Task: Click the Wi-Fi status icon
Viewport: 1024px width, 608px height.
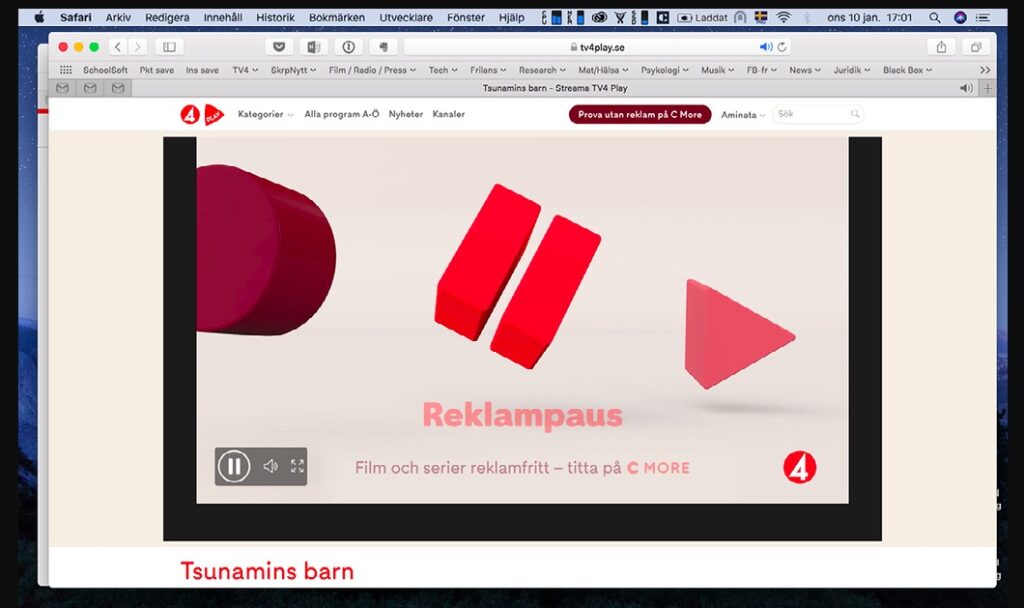Action: click(784, 18)
